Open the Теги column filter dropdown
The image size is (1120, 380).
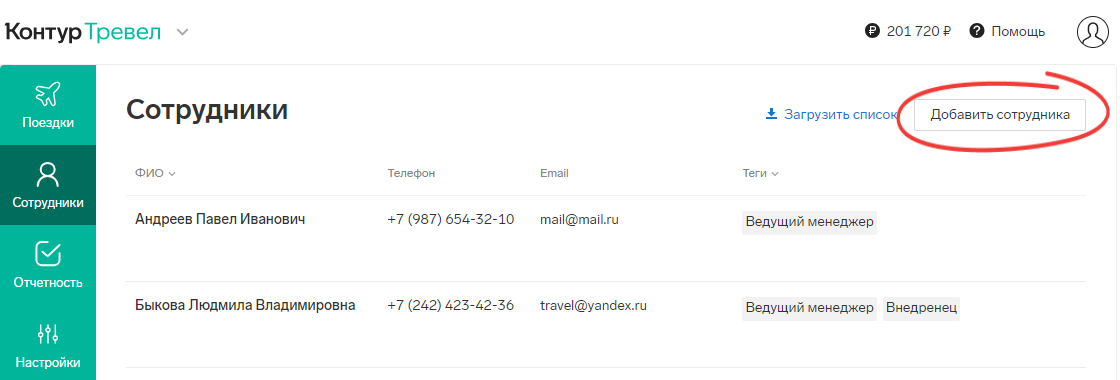[761, 173]
